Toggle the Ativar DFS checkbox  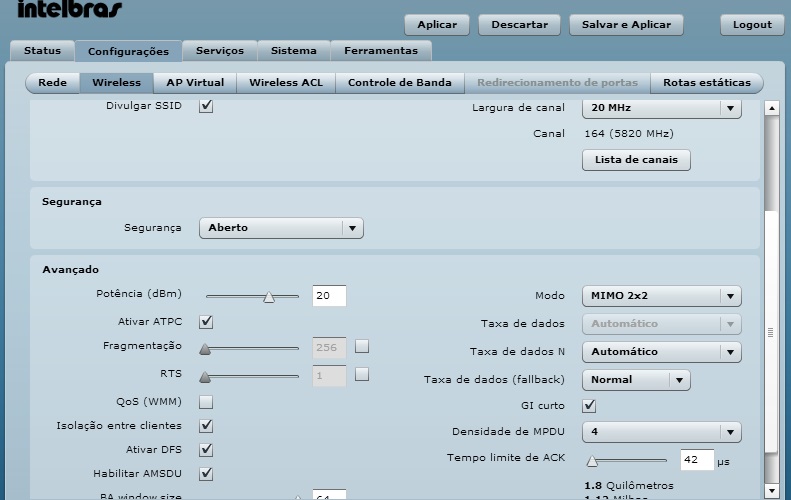[x=206, y=450]
